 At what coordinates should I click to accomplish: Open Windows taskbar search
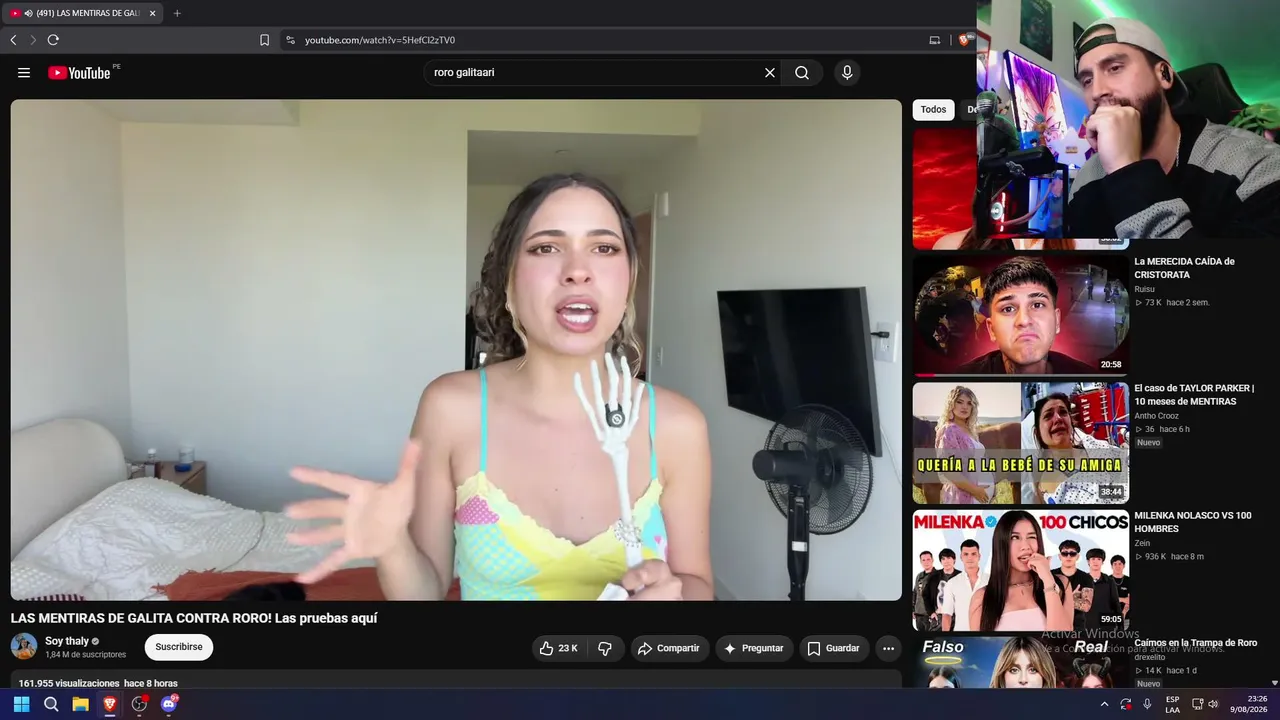51,704
